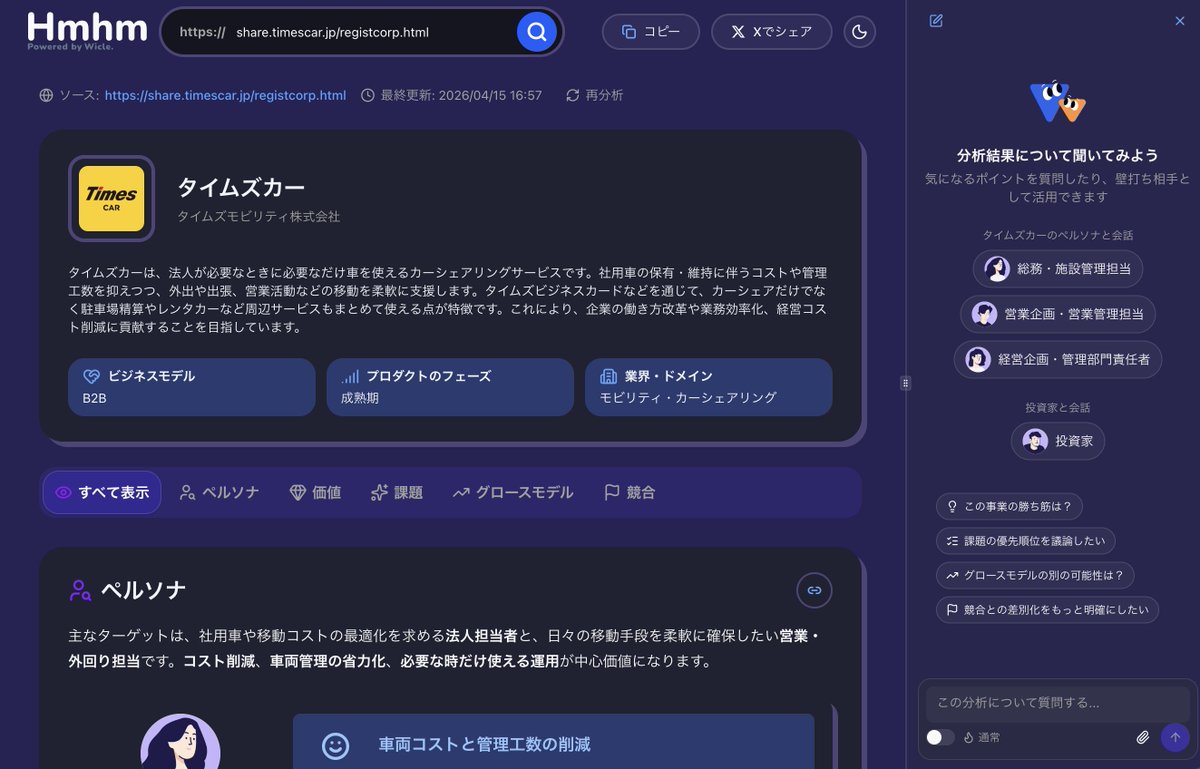Click suggestion グロースモデルの別の可能性は？
The image size is (1200, 769).
(1035, 575)
